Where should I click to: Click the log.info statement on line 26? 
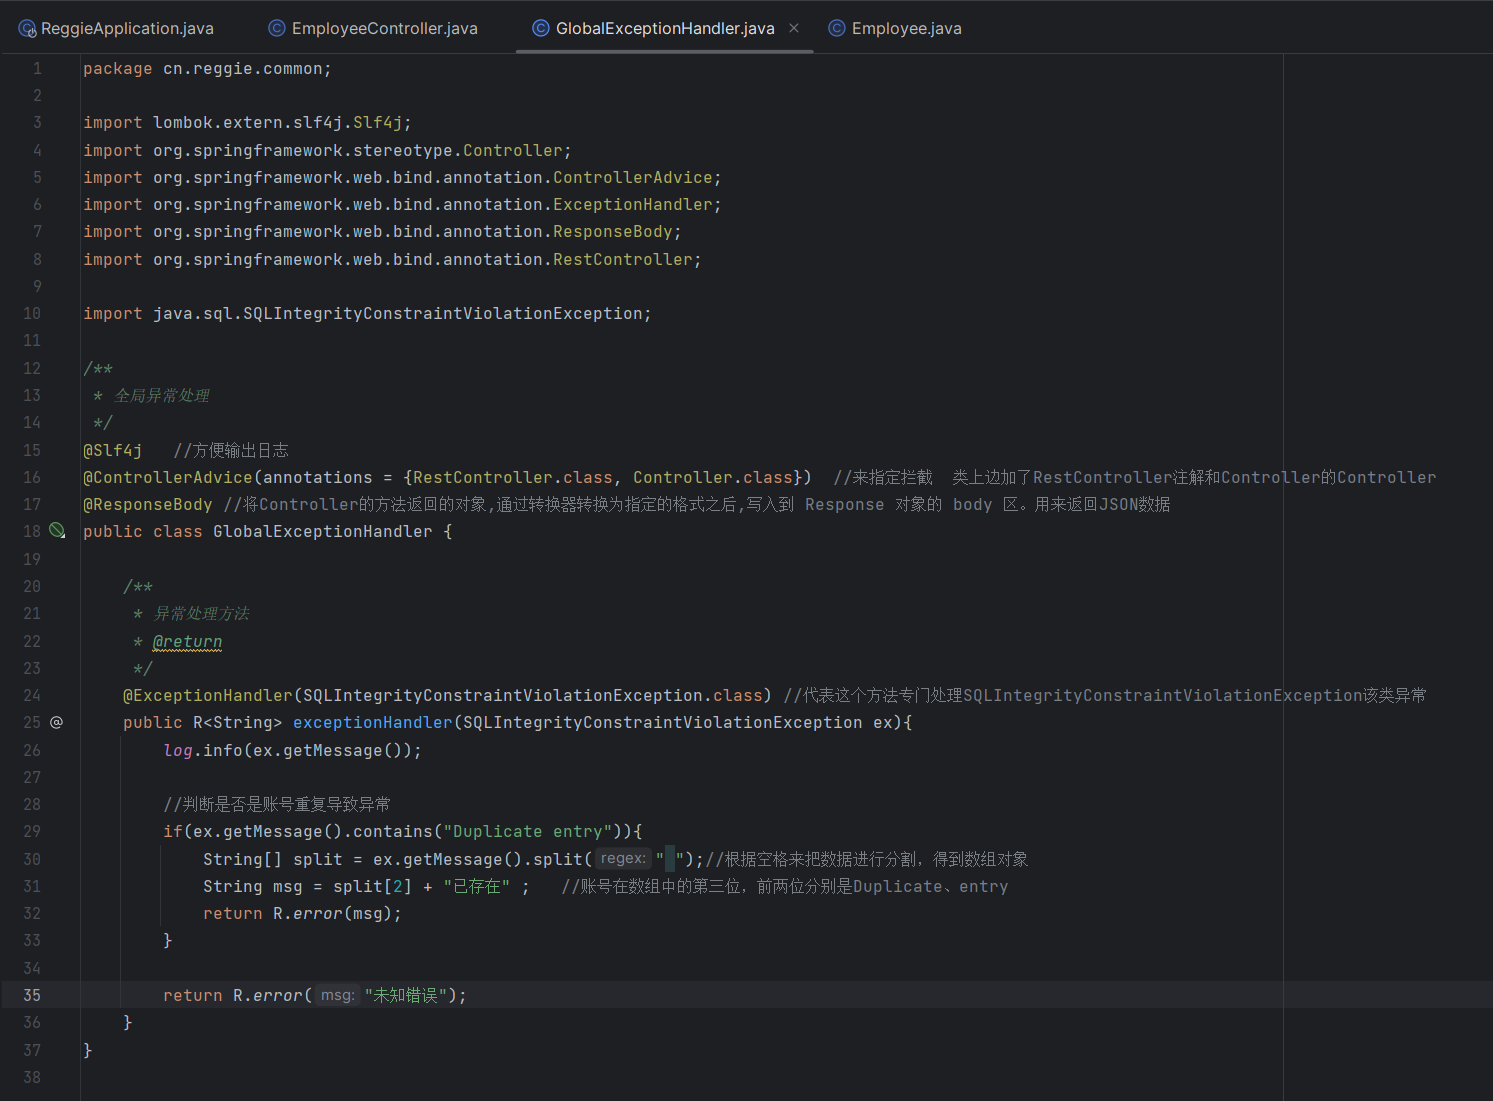[x=293, y=750]
